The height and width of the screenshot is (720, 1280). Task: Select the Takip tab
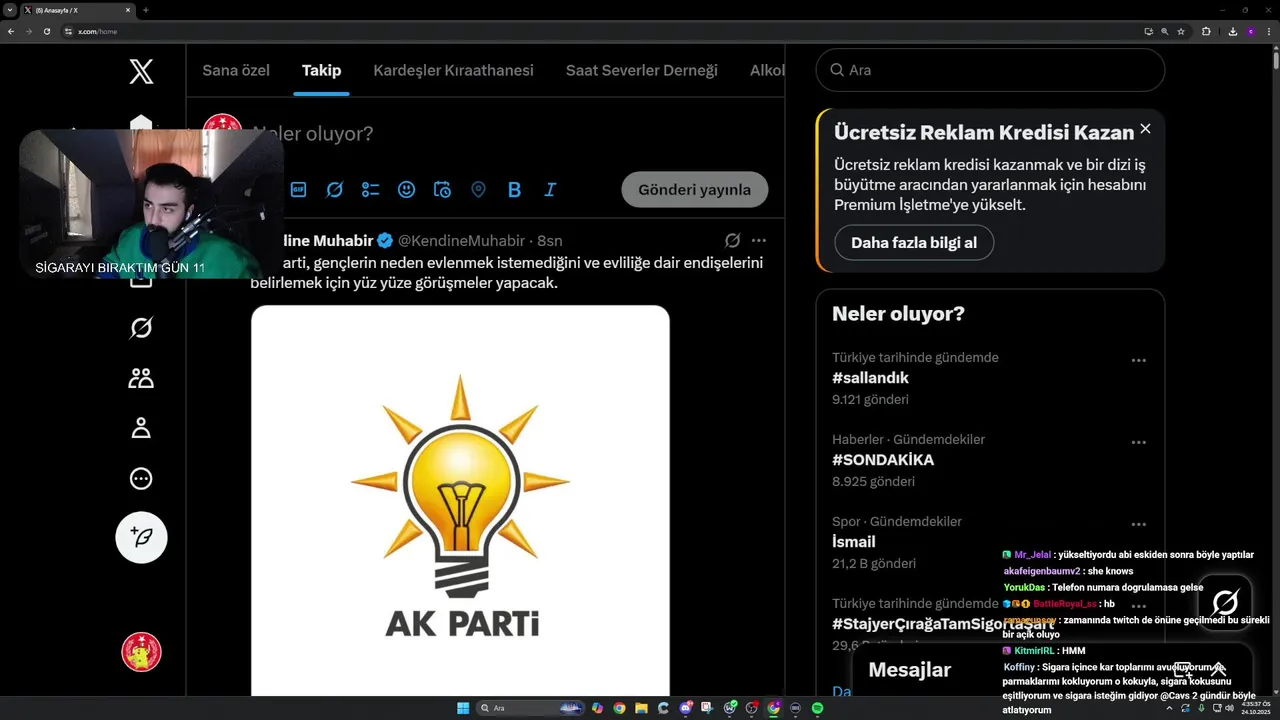coord(322,70)
